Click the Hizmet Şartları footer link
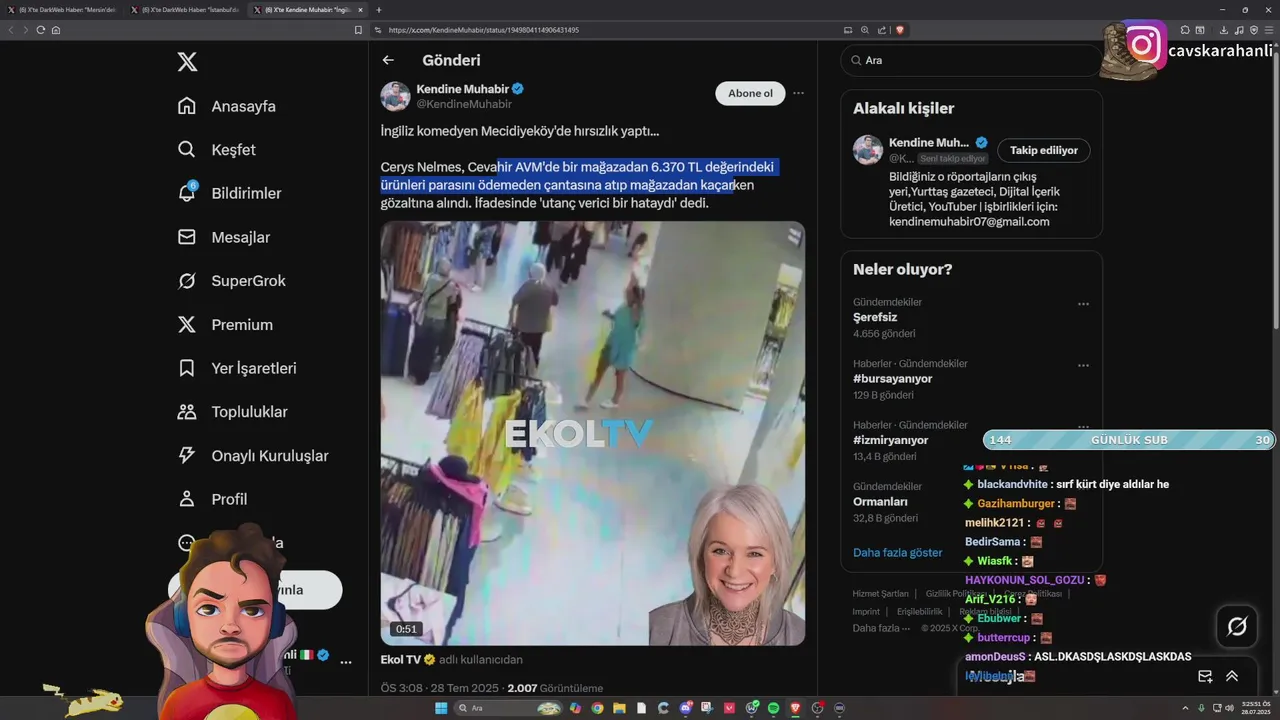Image resolution: width=1280 pixels, height=720 pixels. click(880, 593)
